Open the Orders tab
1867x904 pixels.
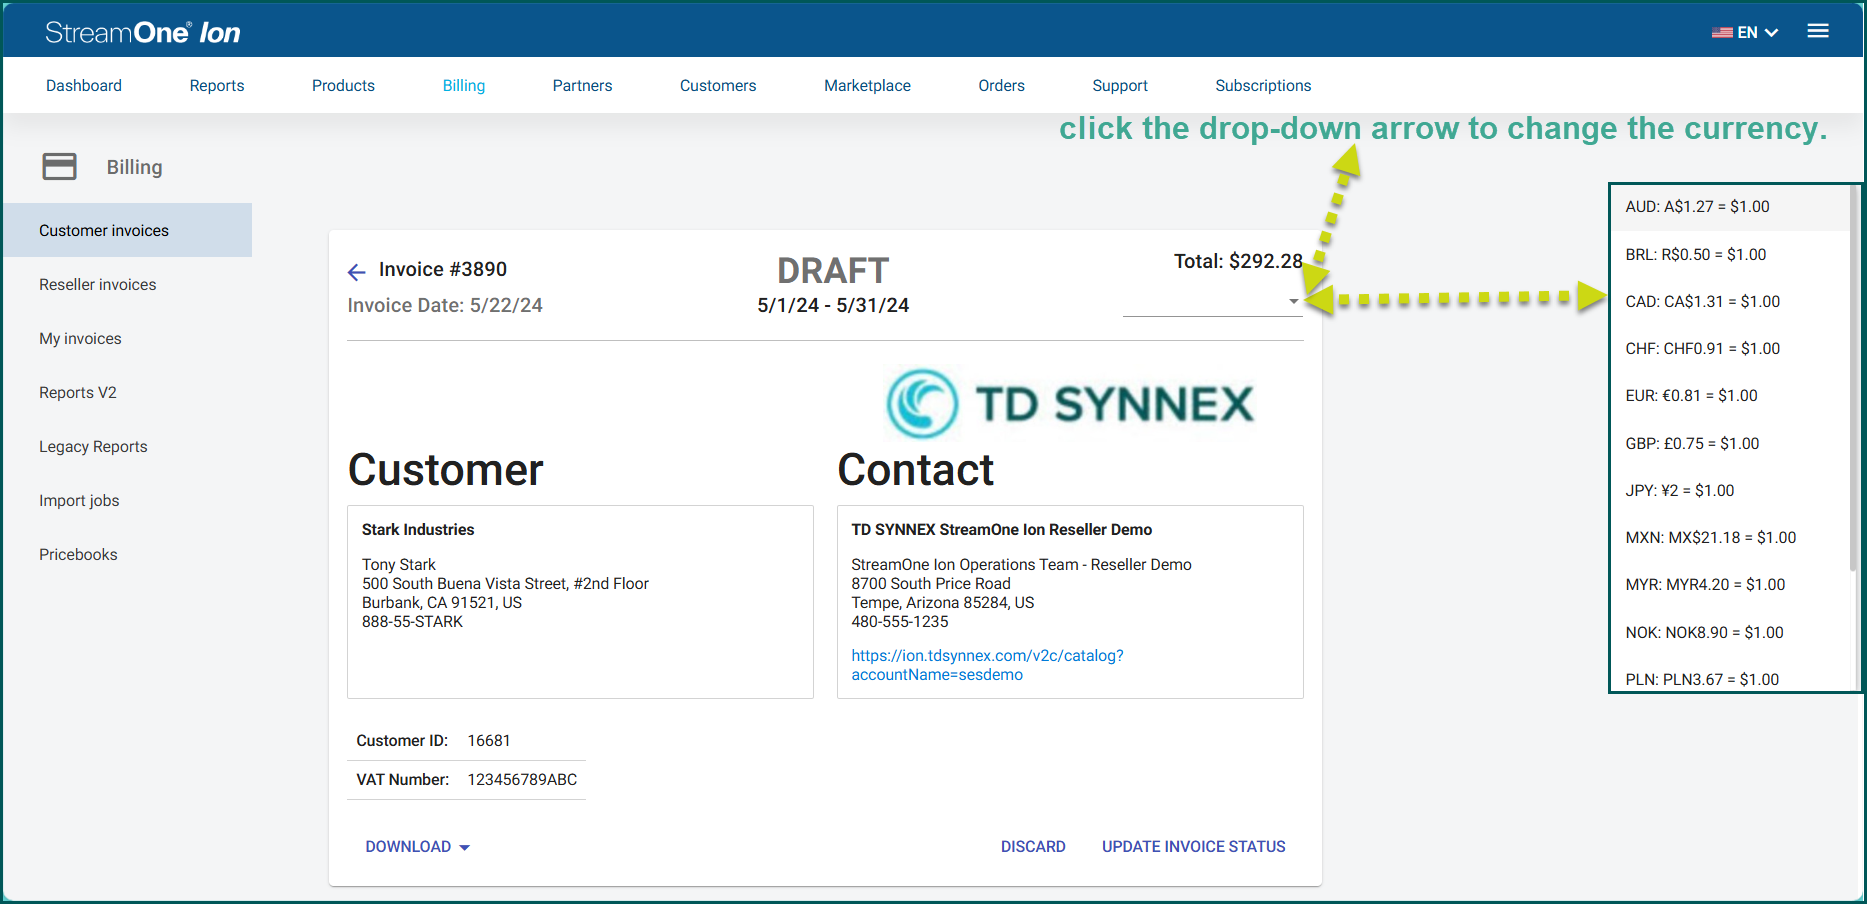tap(1001, 86)
